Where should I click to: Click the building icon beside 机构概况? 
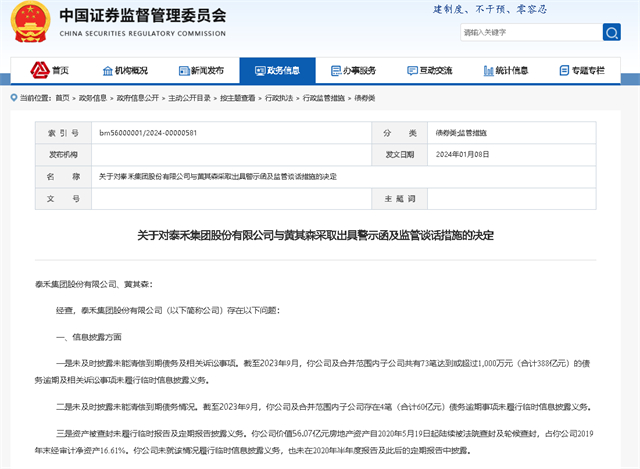(107, 71)
